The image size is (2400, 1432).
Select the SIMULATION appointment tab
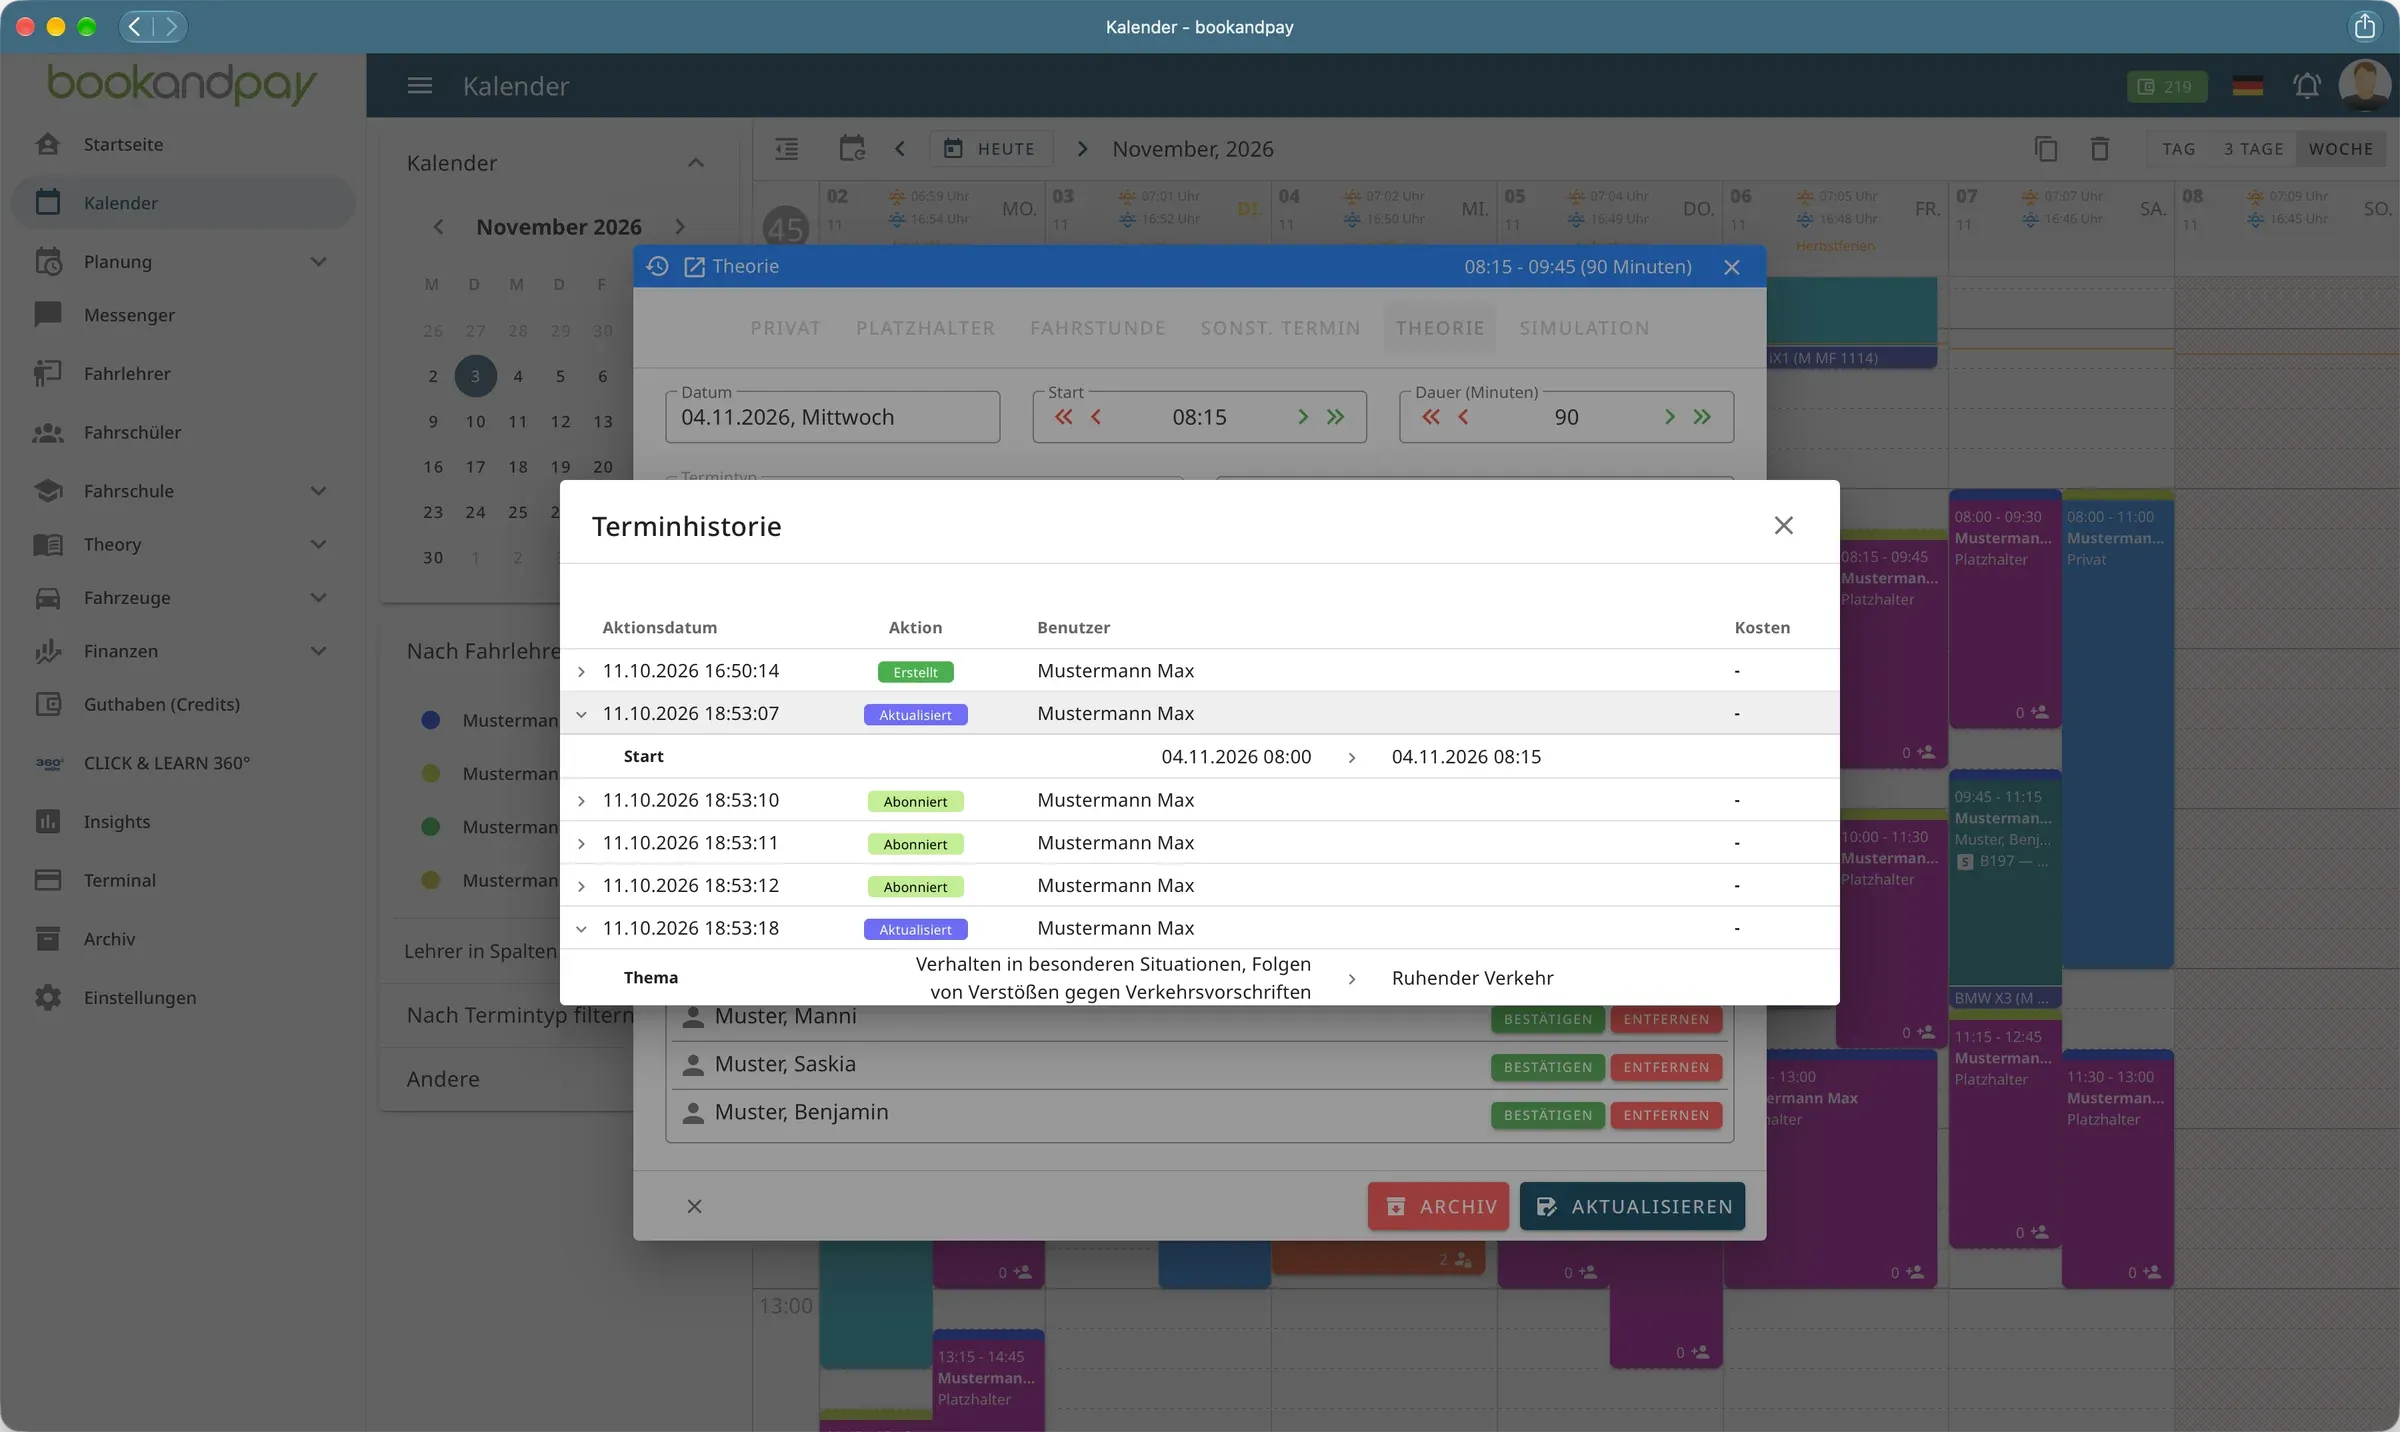click(x=1584, y=328)
